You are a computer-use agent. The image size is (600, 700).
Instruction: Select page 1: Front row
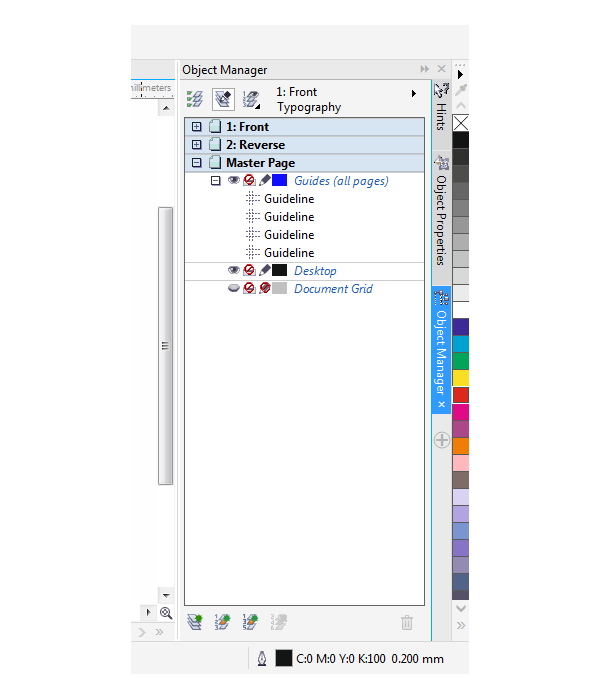pos(304,127)
